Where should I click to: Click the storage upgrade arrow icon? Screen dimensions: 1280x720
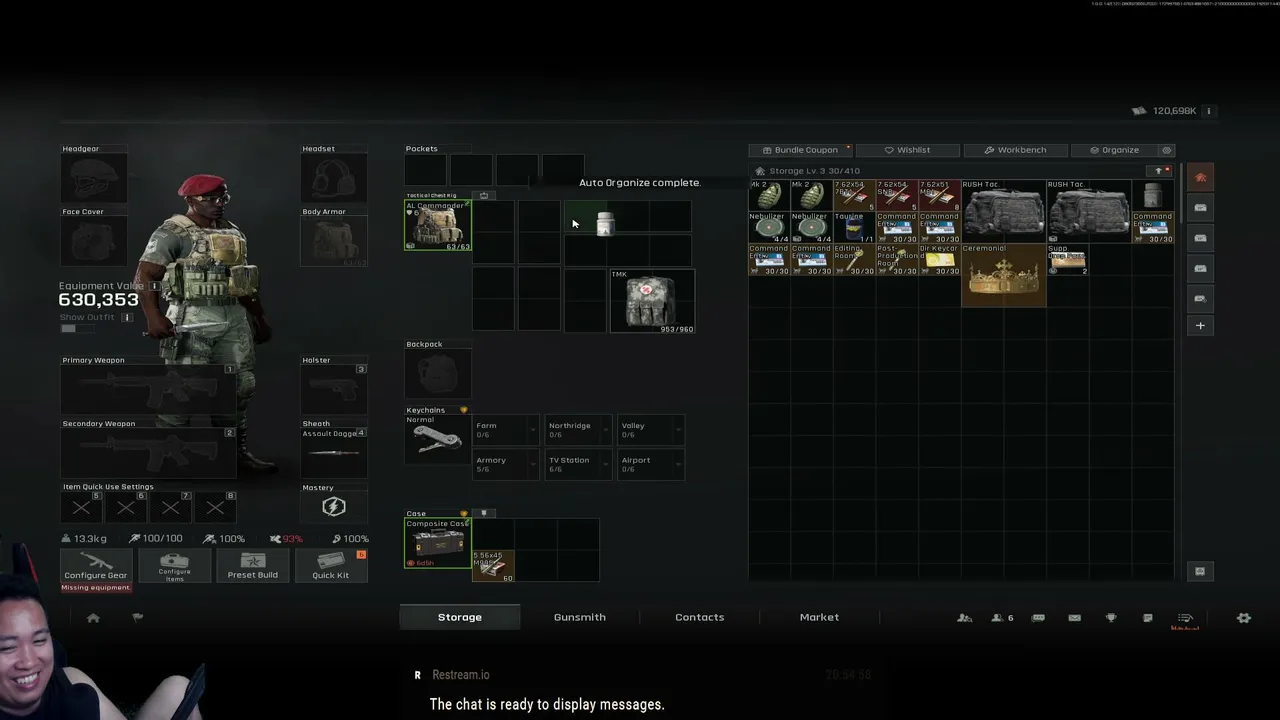click(1159, 171)
